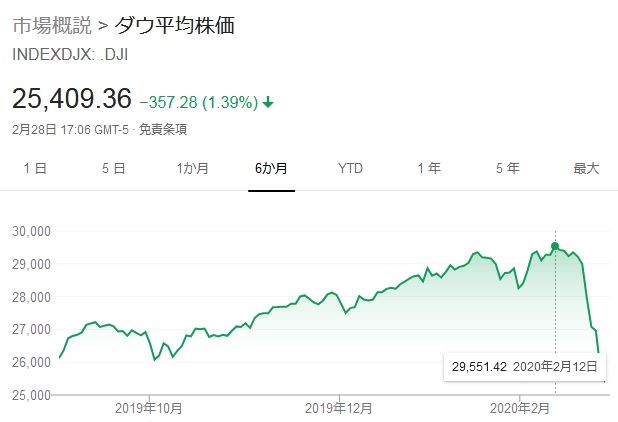The width and height of the screenshot is (618, 422).
Task: Show the 1年 chart range
Action: pyautogui.click(x=429, y=168)
